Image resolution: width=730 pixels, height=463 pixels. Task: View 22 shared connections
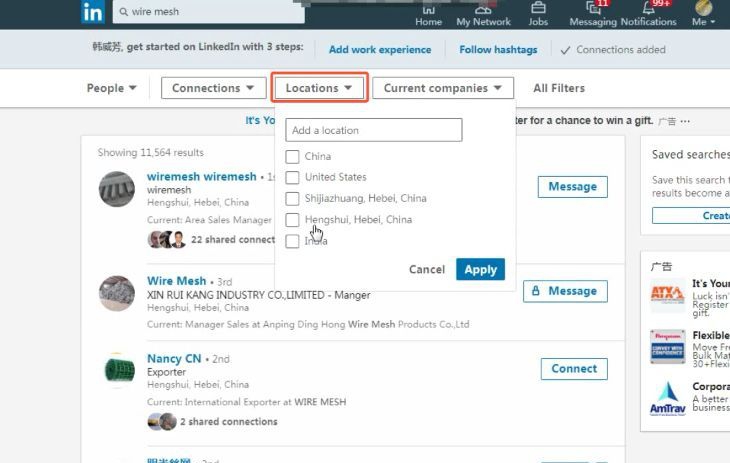click(x=233, y=239)
